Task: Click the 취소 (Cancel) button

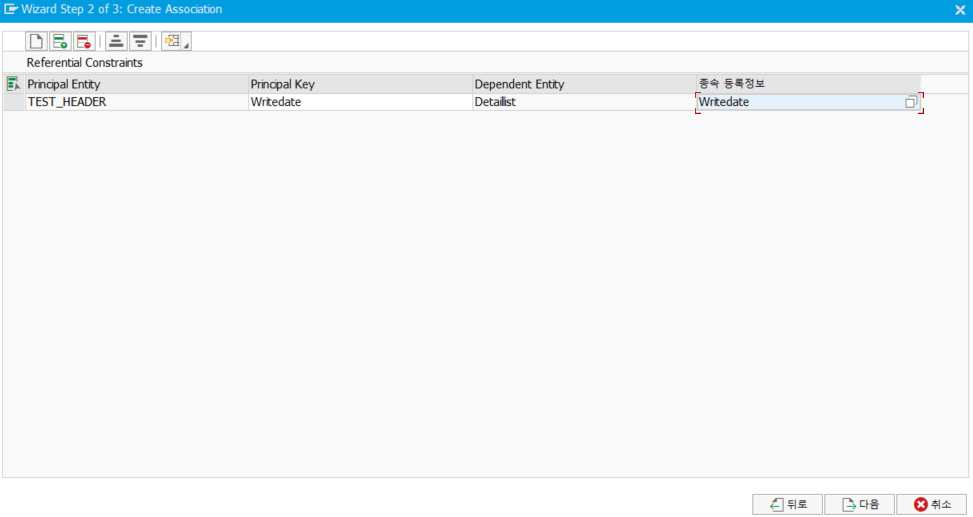Action: (931, 505)
